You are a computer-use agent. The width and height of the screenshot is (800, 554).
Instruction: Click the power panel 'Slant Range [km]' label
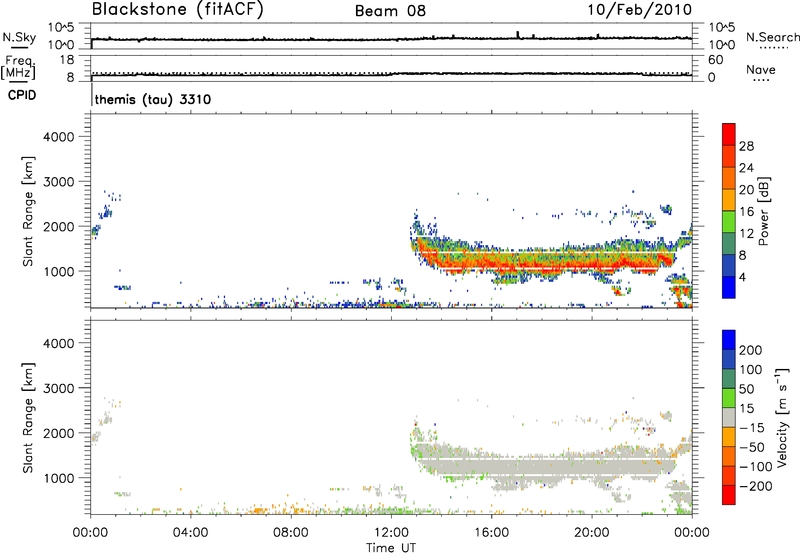click(x=28, y=211)
